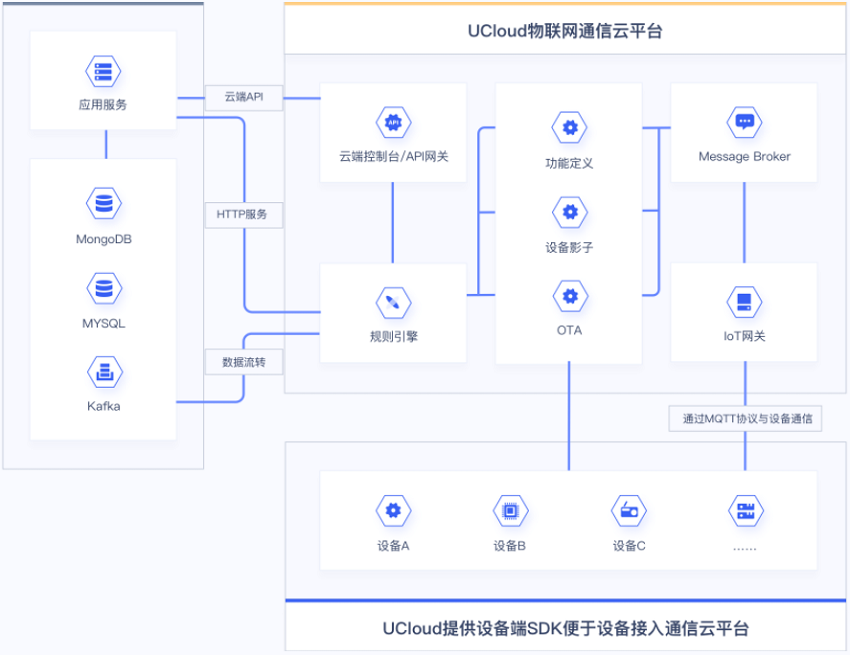Click the MongoDB text label

tap(104, 239)
